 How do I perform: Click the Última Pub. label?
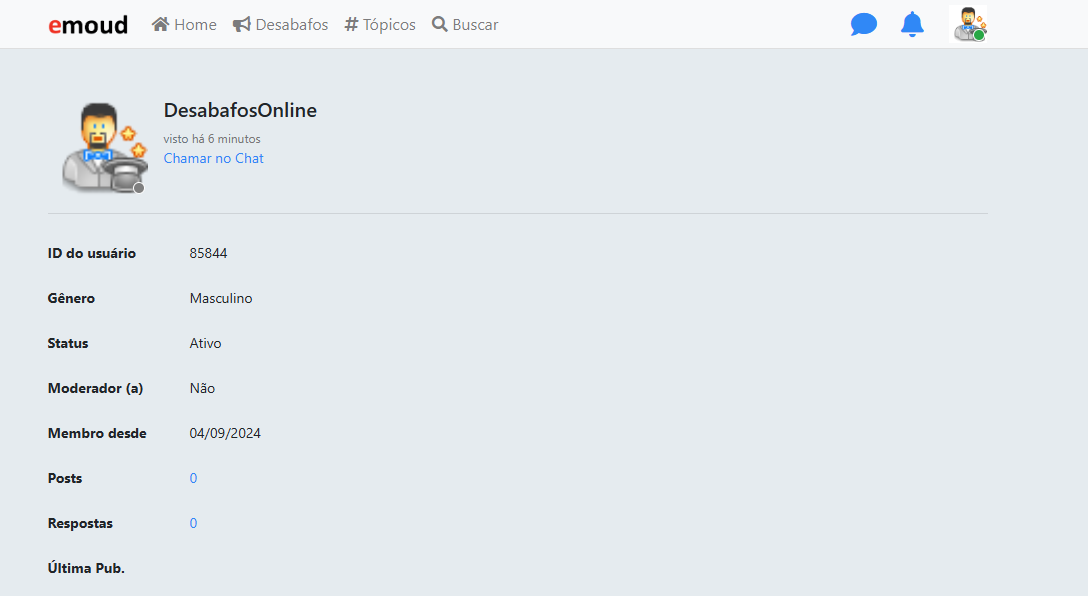pos(86,568)
